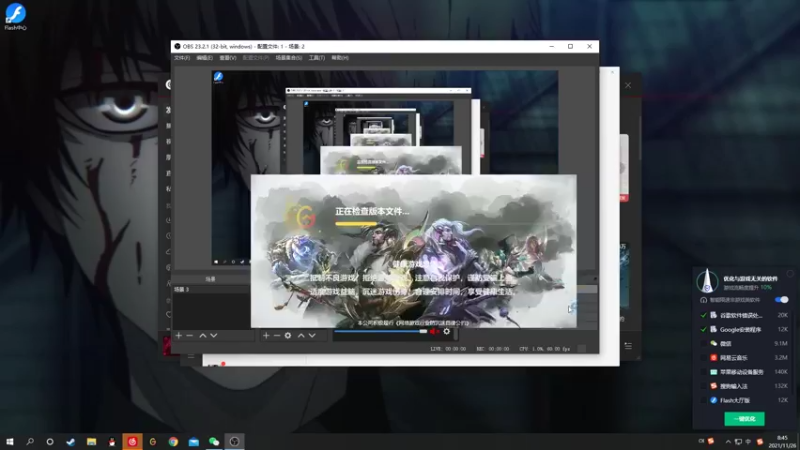Close the optimizer popup circle button
This screenshot has height=450, width=800.
[790, 274]
